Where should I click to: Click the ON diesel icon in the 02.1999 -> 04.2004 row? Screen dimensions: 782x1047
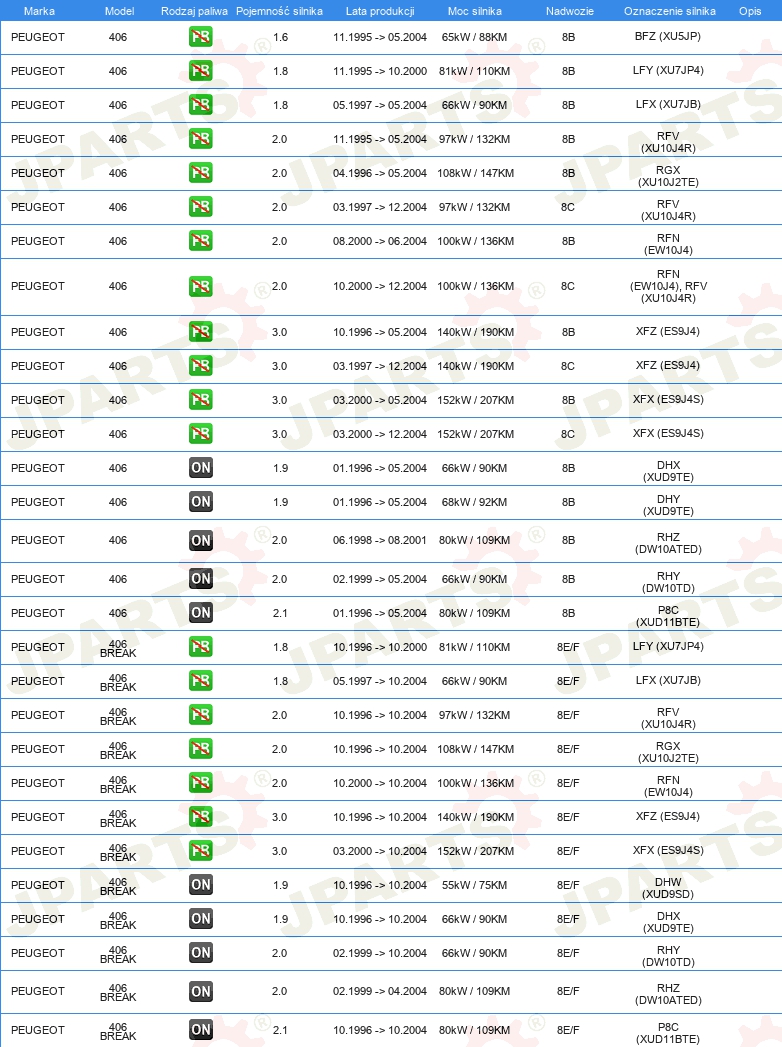click(x=200, y=992)
